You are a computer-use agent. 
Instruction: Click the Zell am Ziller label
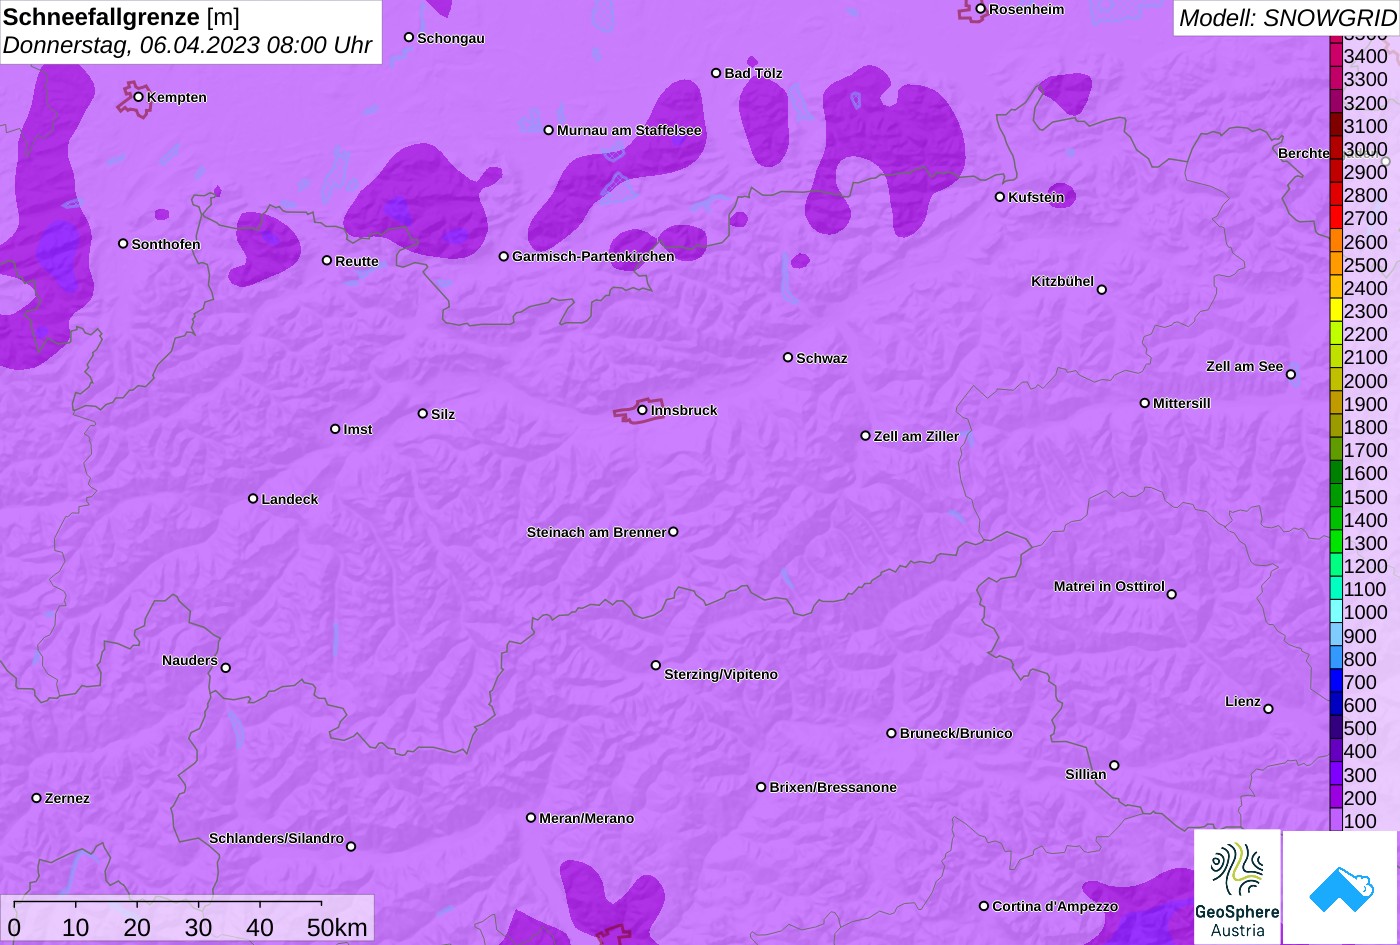916,436
